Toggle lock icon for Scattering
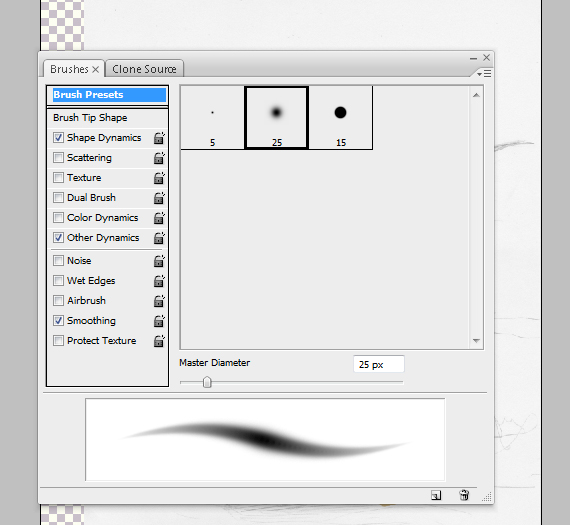570x525 pixels. click(x=159, y=158)
